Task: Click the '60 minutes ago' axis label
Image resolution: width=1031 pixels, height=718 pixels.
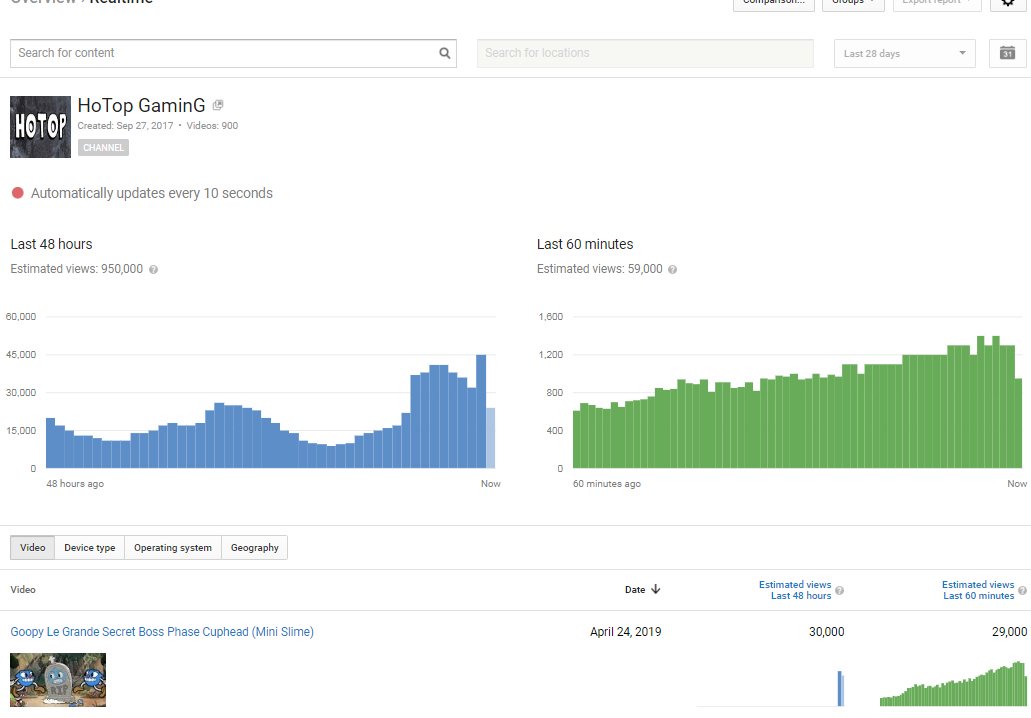Action: [607, 484]
